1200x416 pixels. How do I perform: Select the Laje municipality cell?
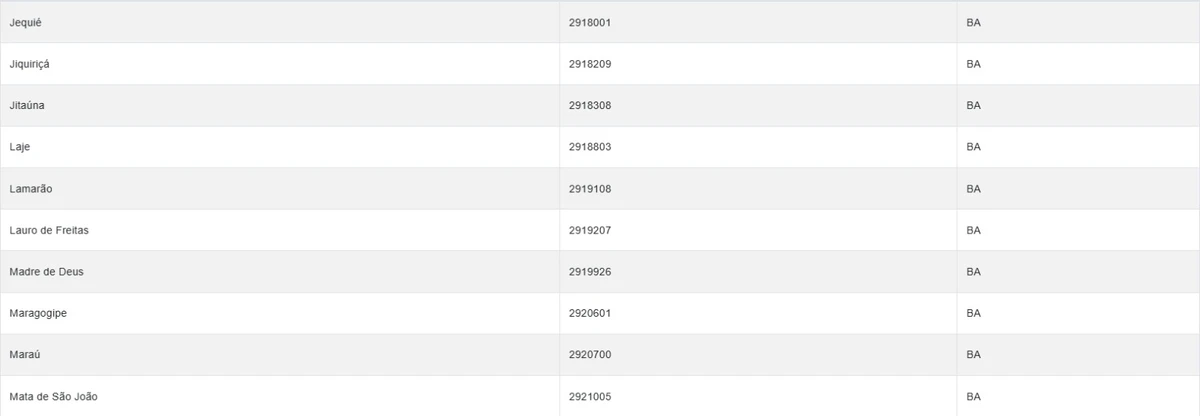click(20, 147)
